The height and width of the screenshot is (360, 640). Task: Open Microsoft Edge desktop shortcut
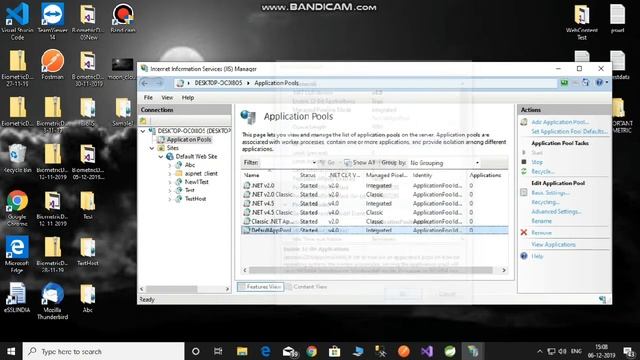tap(17, 254)
